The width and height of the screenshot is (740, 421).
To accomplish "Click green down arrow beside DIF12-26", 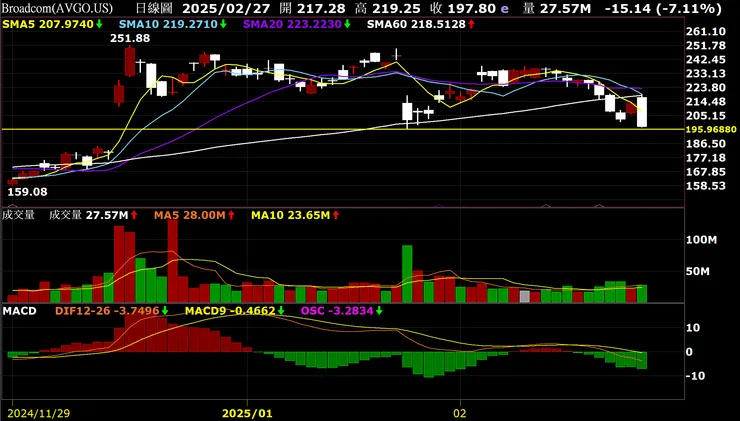I will (x=165, y=311).
